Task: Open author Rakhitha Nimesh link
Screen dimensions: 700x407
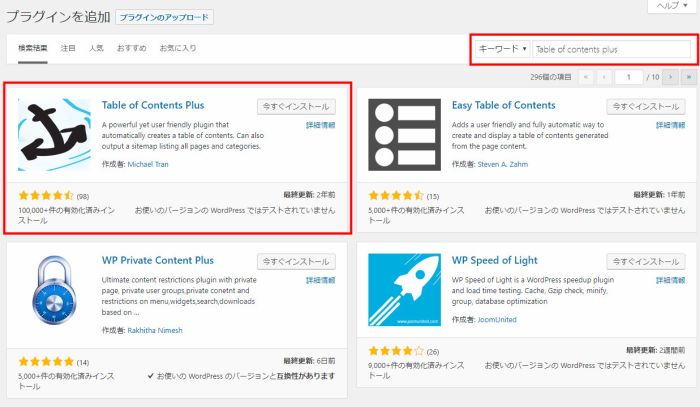Action: click(x=155, y=330)
